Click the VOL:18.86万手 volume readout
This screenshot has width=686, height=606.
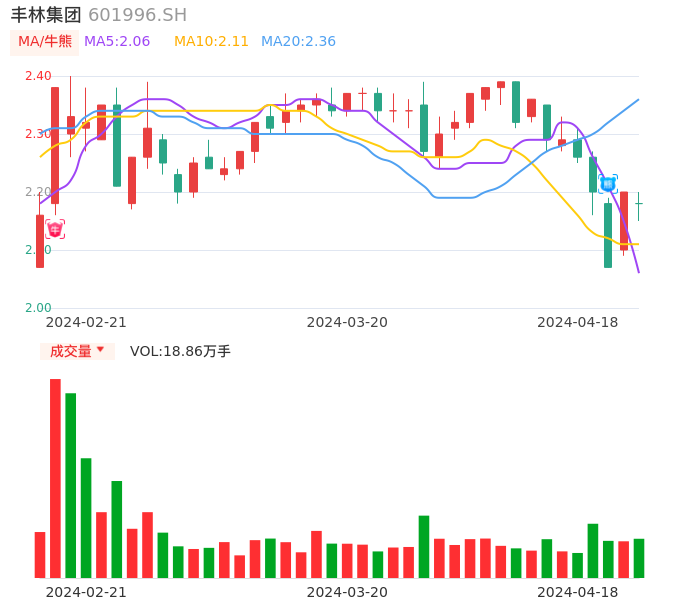point(180,351)
